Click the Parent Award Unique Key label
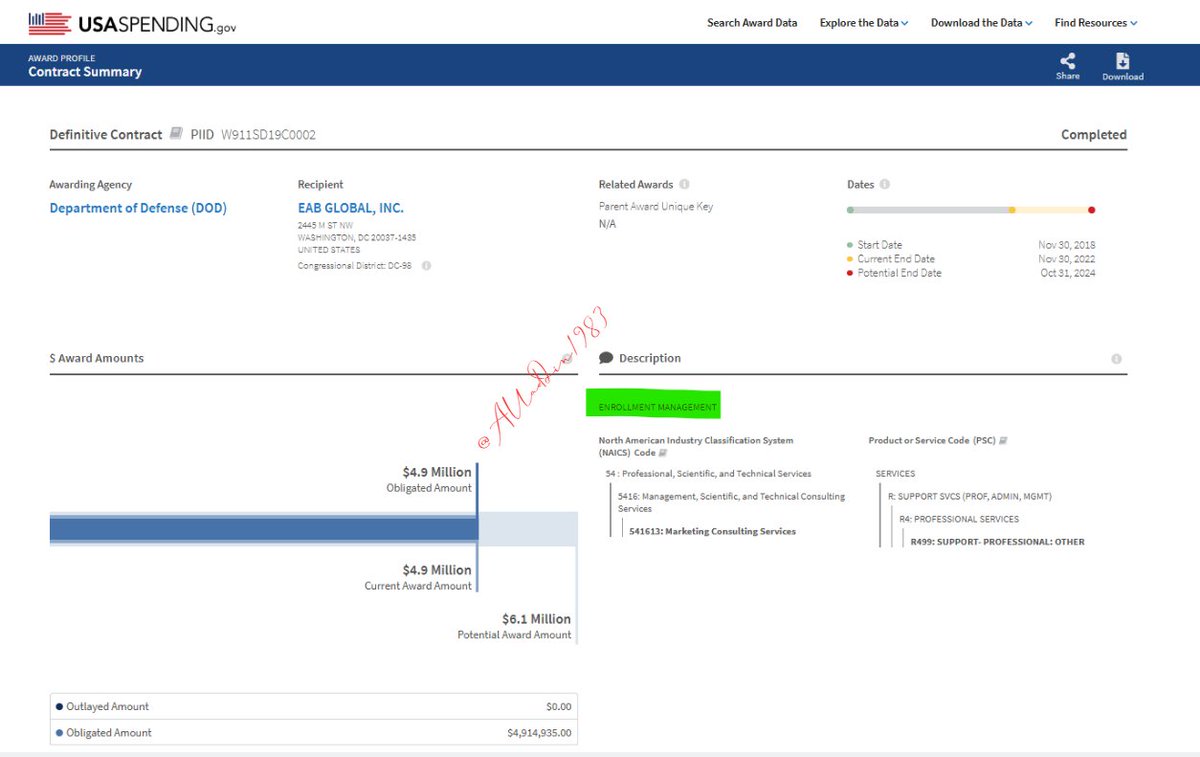This screenshot has height=757, width=1200. (655, 206)
